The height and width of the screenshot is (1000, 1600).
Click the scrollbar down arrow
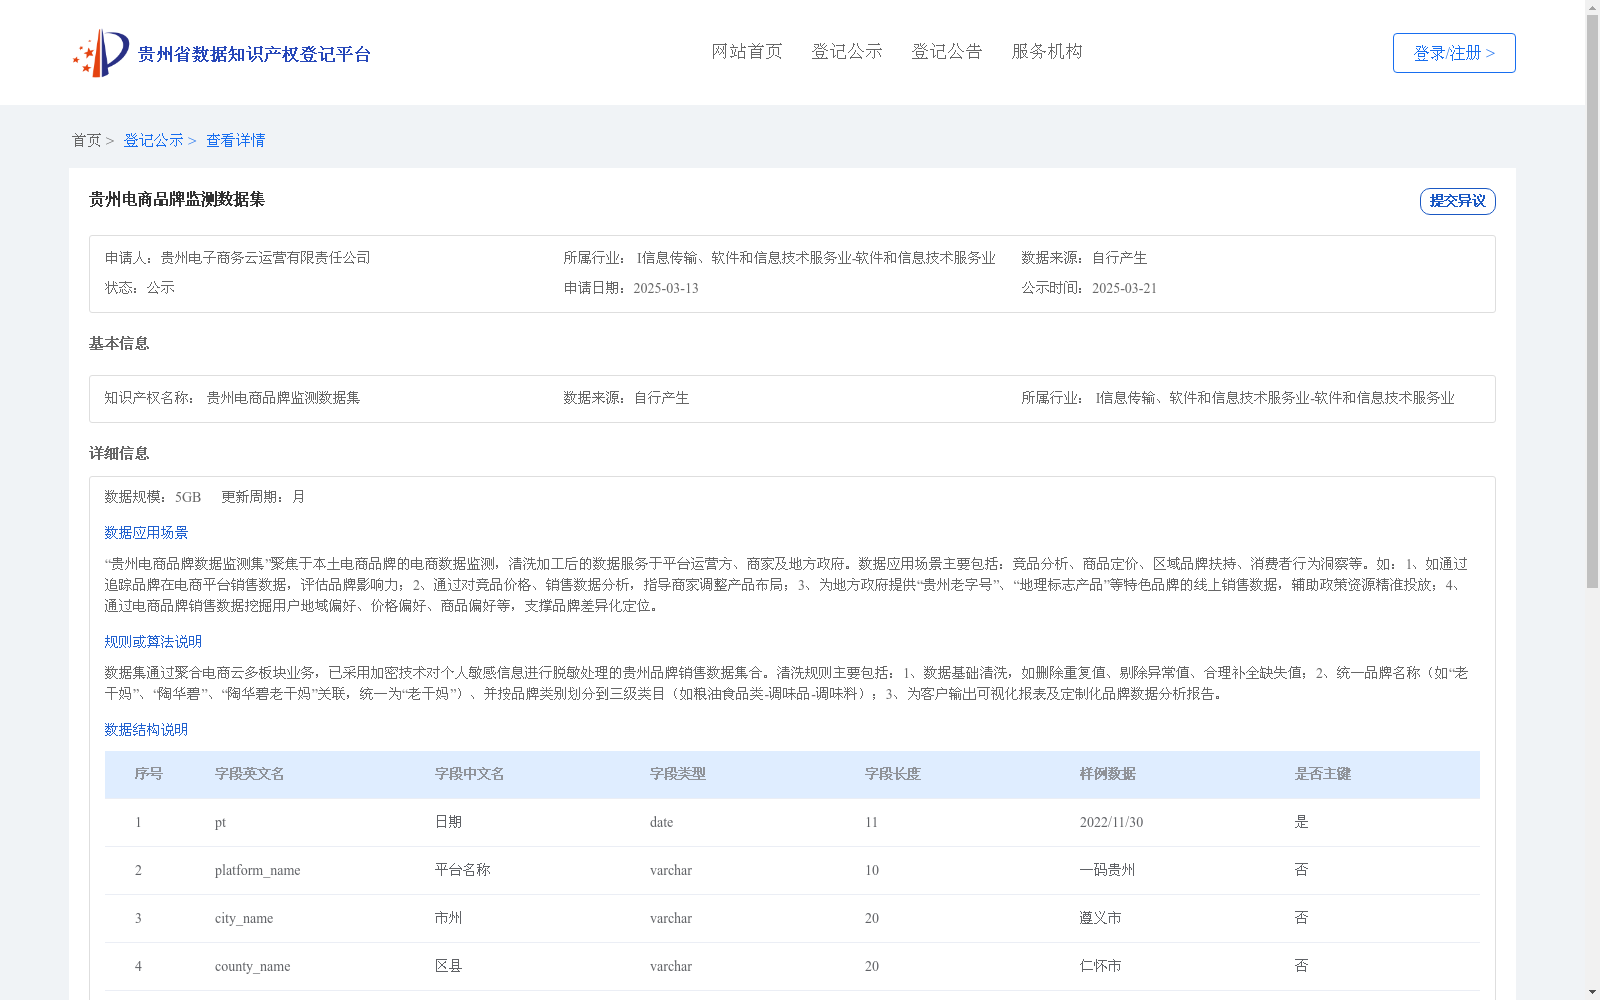click(1592, 992)
